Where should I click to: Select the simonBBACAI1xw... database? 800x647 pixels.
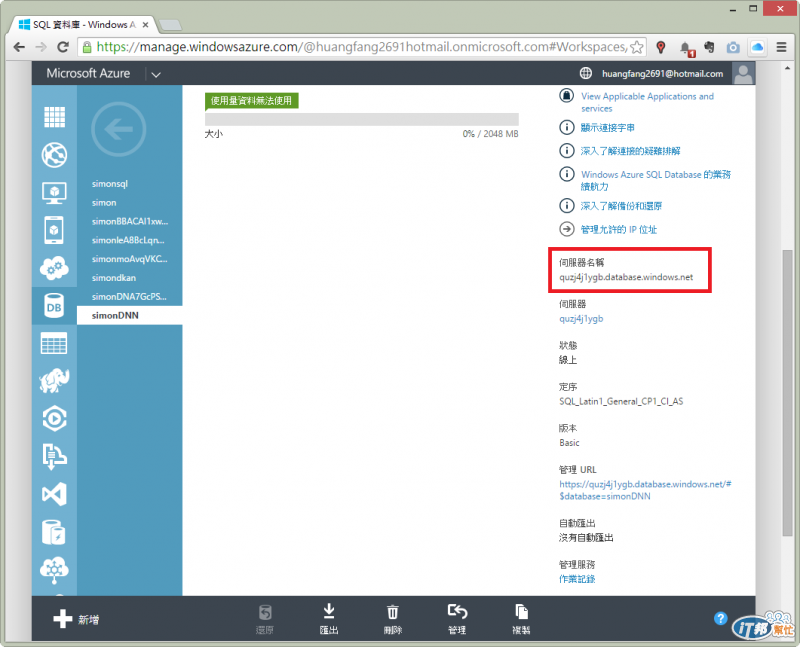tap(130, 221)
